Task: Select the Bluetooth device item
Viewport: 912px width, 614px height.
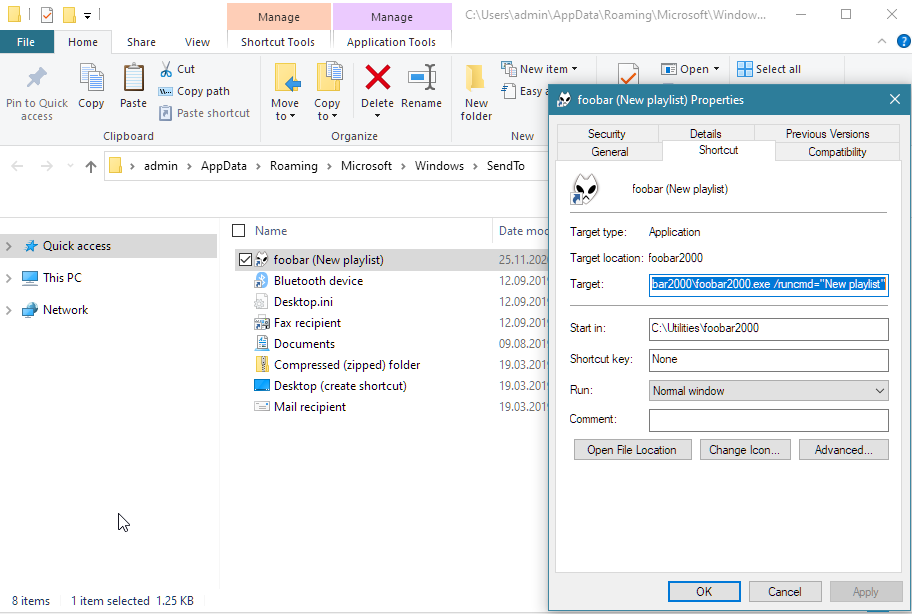Action: tap(318, 281)
